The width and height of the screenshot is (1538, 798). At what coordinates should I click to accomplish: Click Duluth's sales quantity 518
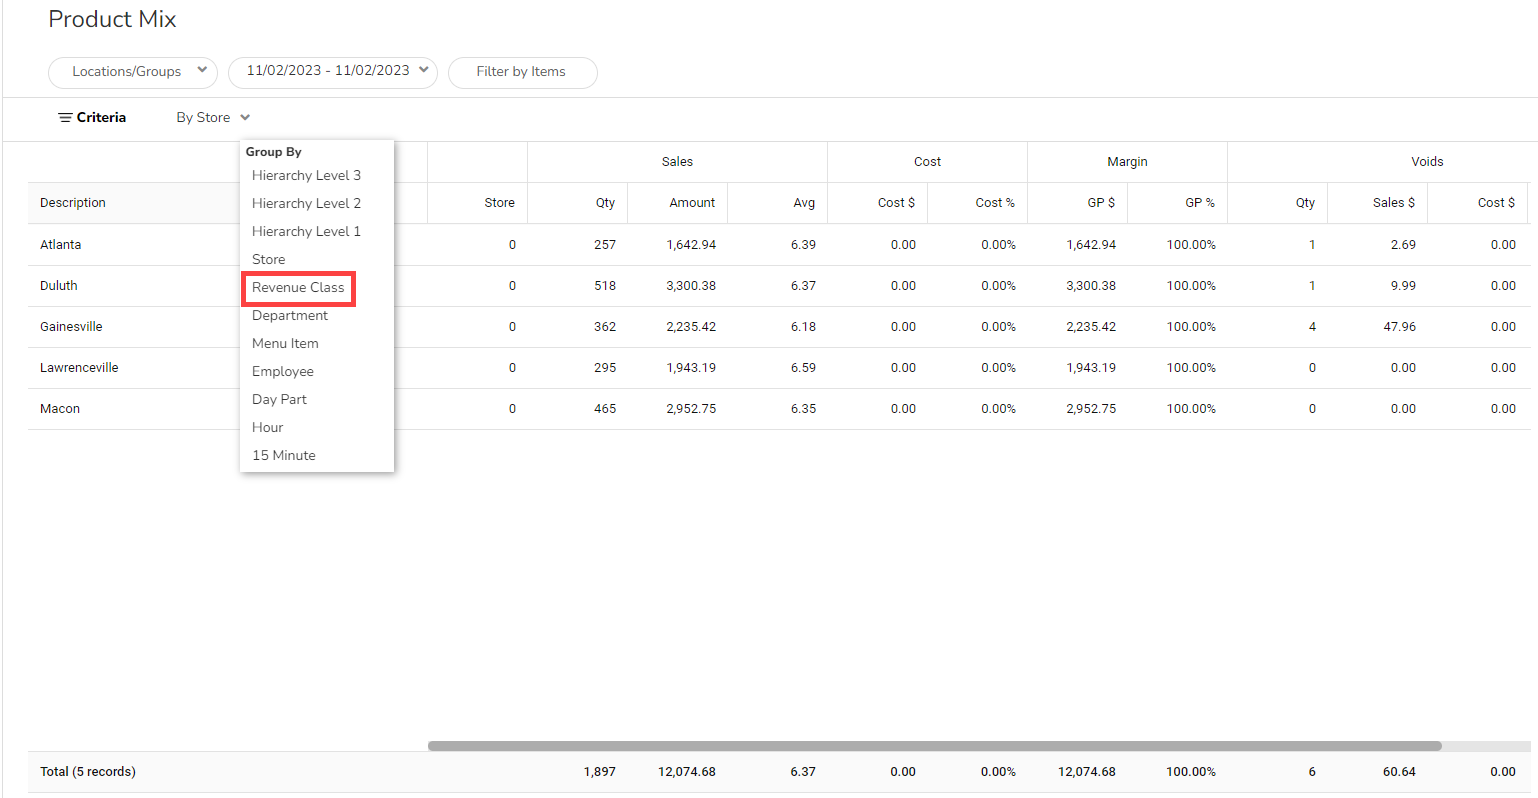[x=605, y=286]
